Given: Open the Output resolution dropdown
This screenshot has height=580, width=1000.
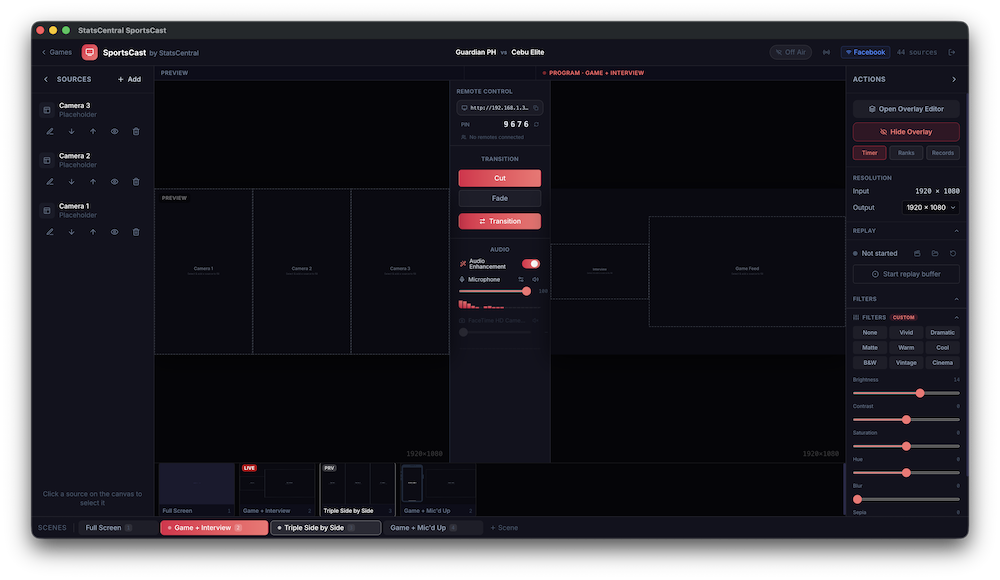Looking at the screenshot, I should pos(930,207).
